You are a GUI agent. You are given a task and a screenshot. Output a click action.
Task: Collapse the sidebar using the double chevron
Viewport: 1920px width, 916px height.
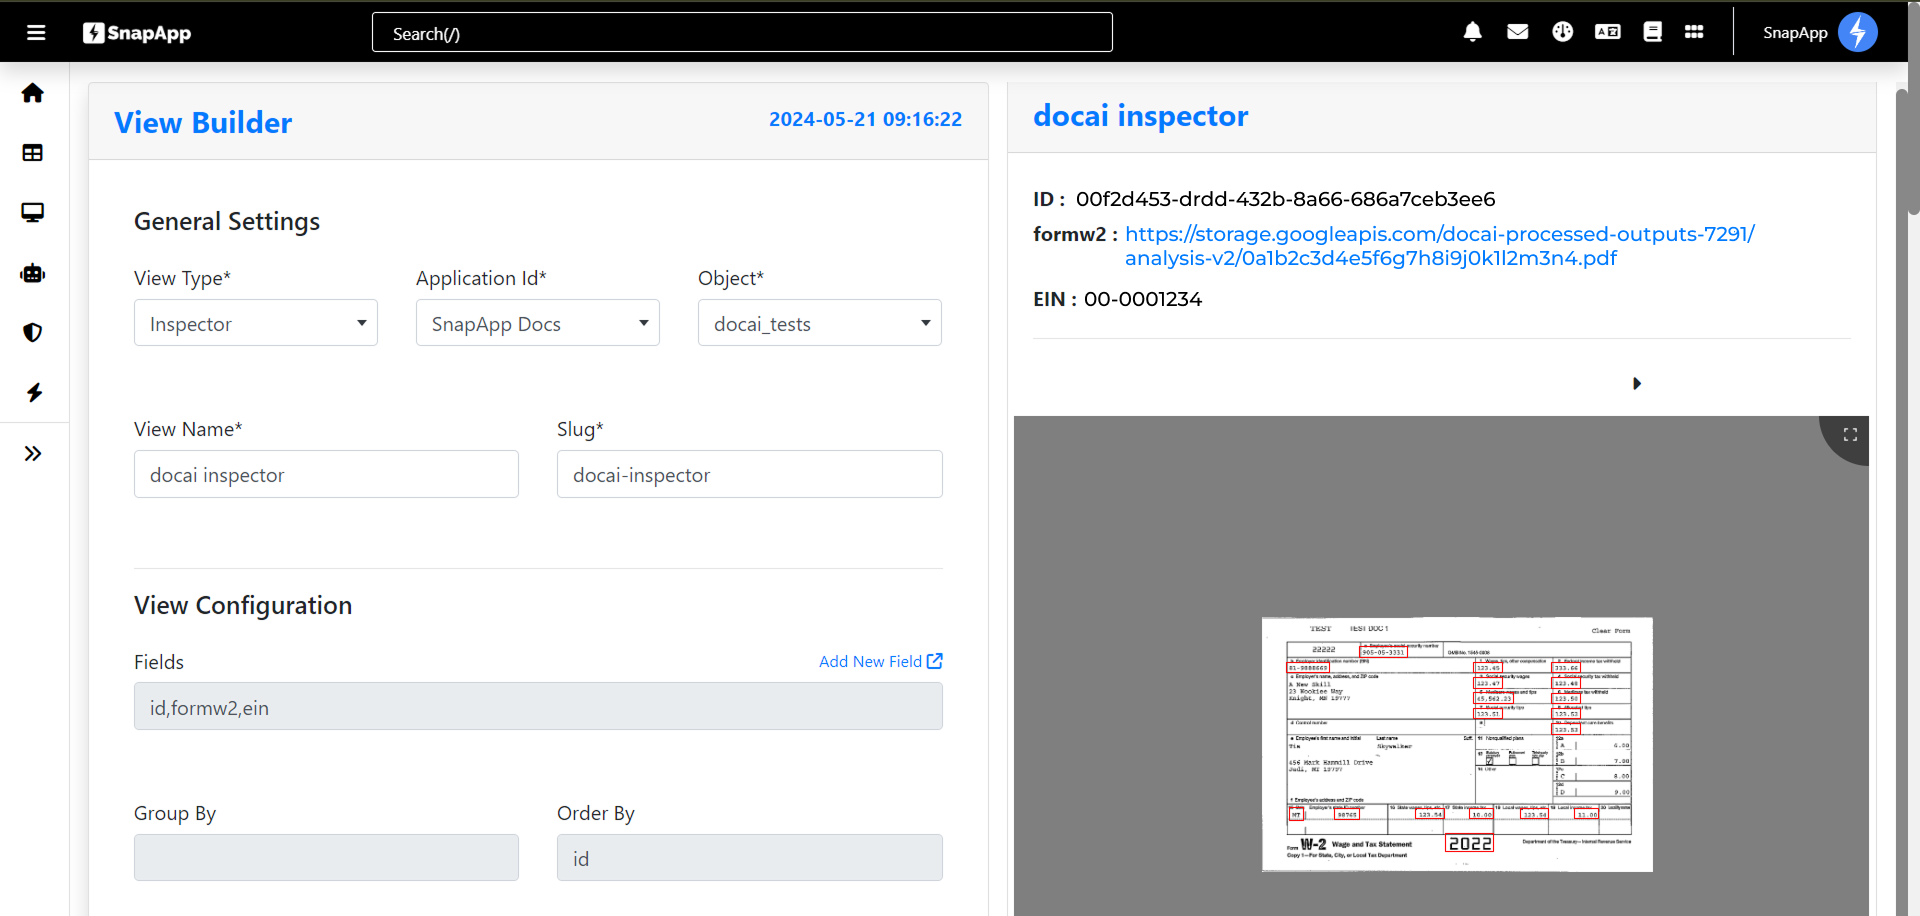[33, 453]
